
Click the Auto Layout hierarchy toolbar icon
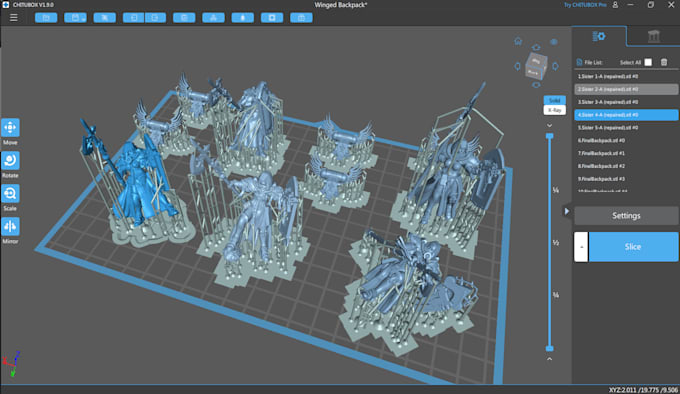click(213, 18)
